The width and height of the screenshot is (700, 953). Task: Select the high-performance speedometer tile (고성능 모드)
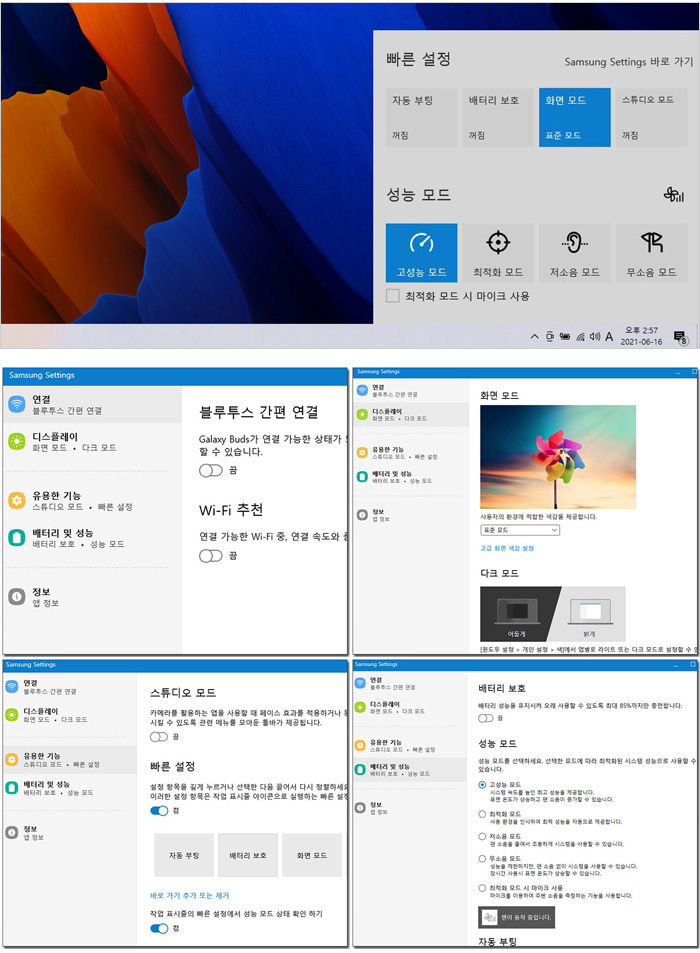(x=421, y=251)
